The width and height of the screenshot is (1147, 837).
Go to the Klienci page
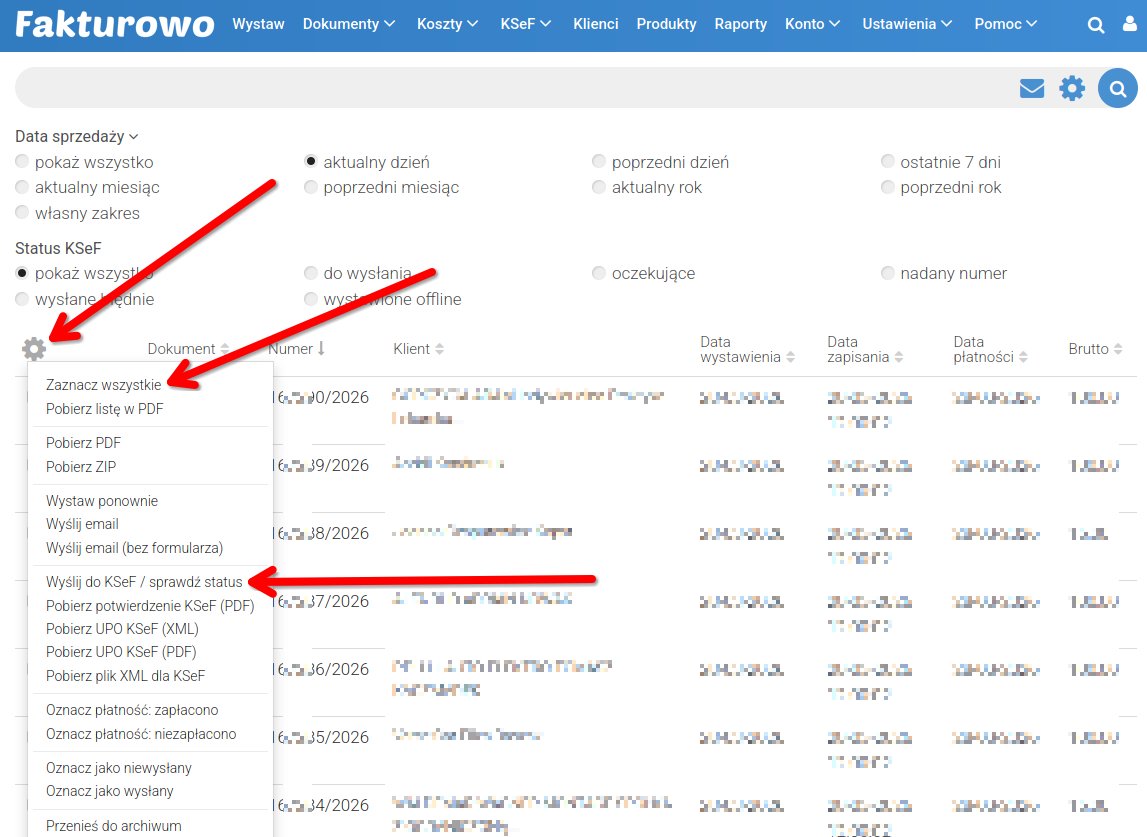[595, 24]
